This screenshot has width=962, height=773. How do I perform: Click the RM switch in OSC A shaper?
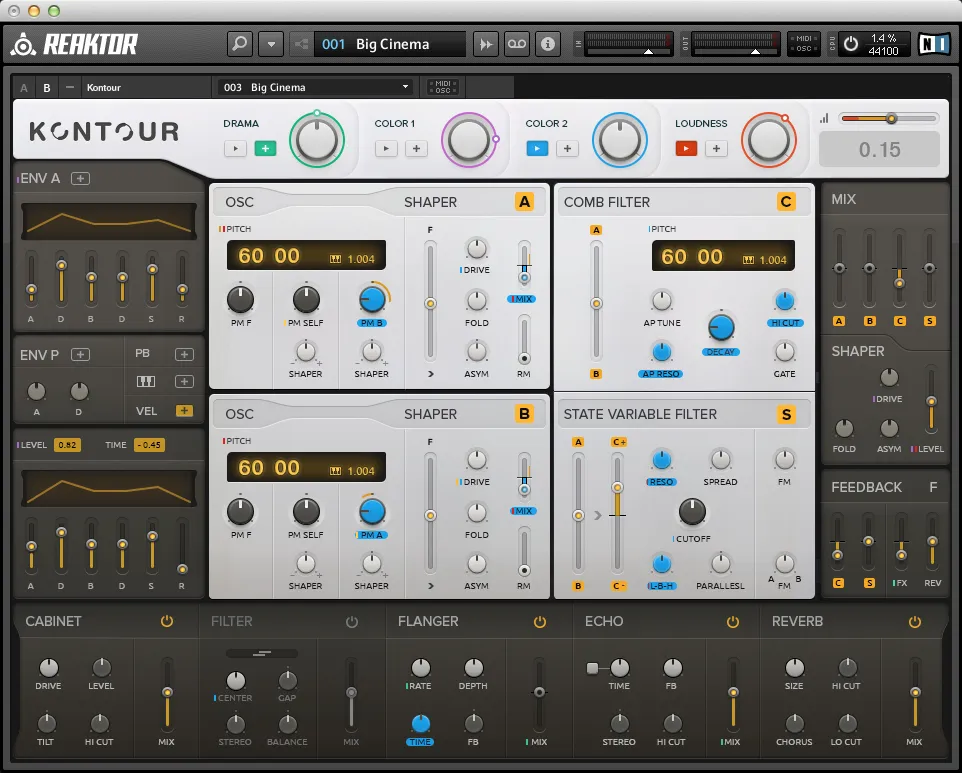pos(523,358)
